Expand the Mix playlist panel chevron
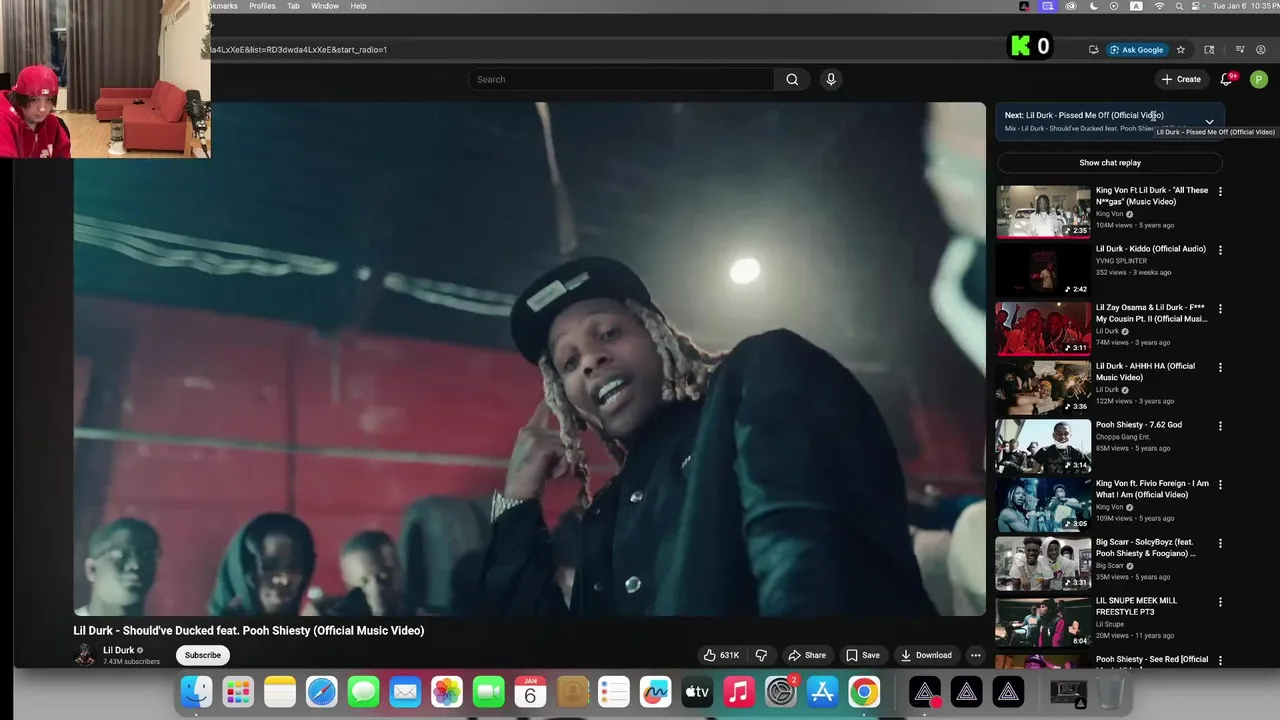This screenshot has width=1280, height=720. [x=1209, y=122]
